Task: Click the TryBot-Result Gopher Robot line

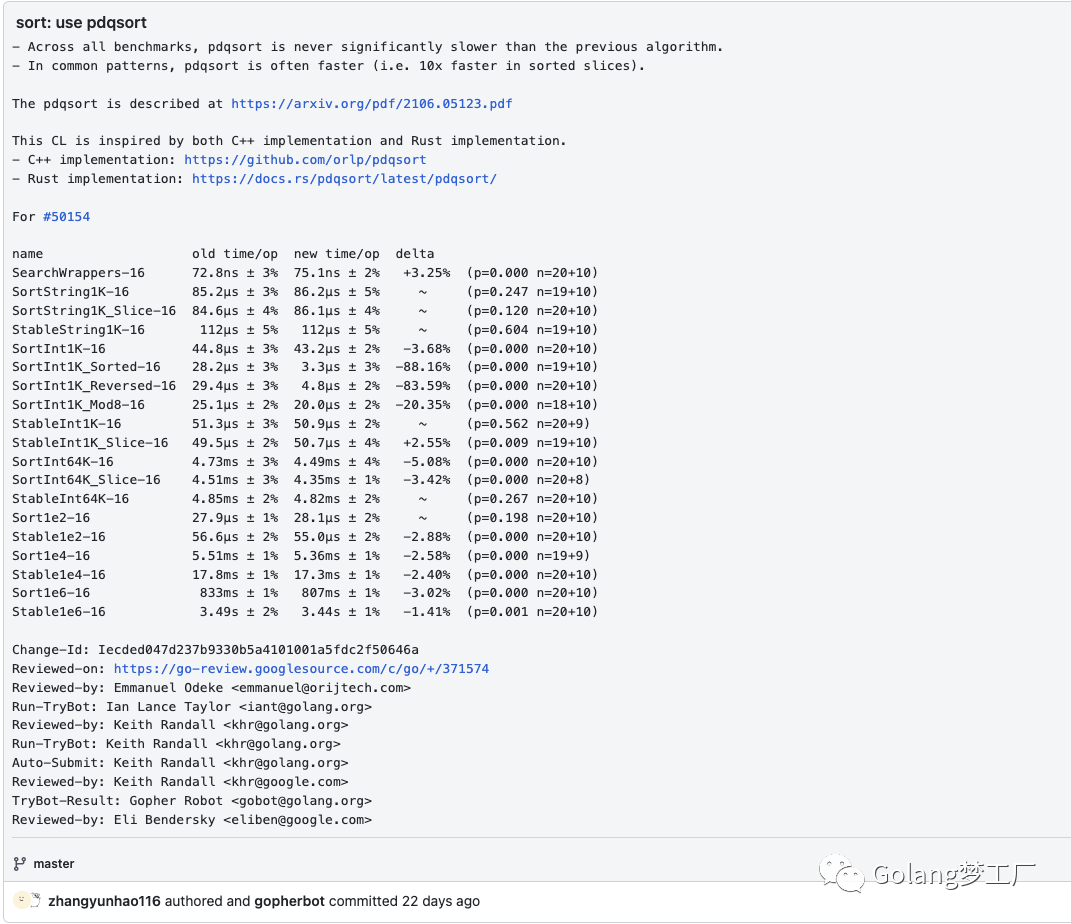Action: [x=192, y=801]
